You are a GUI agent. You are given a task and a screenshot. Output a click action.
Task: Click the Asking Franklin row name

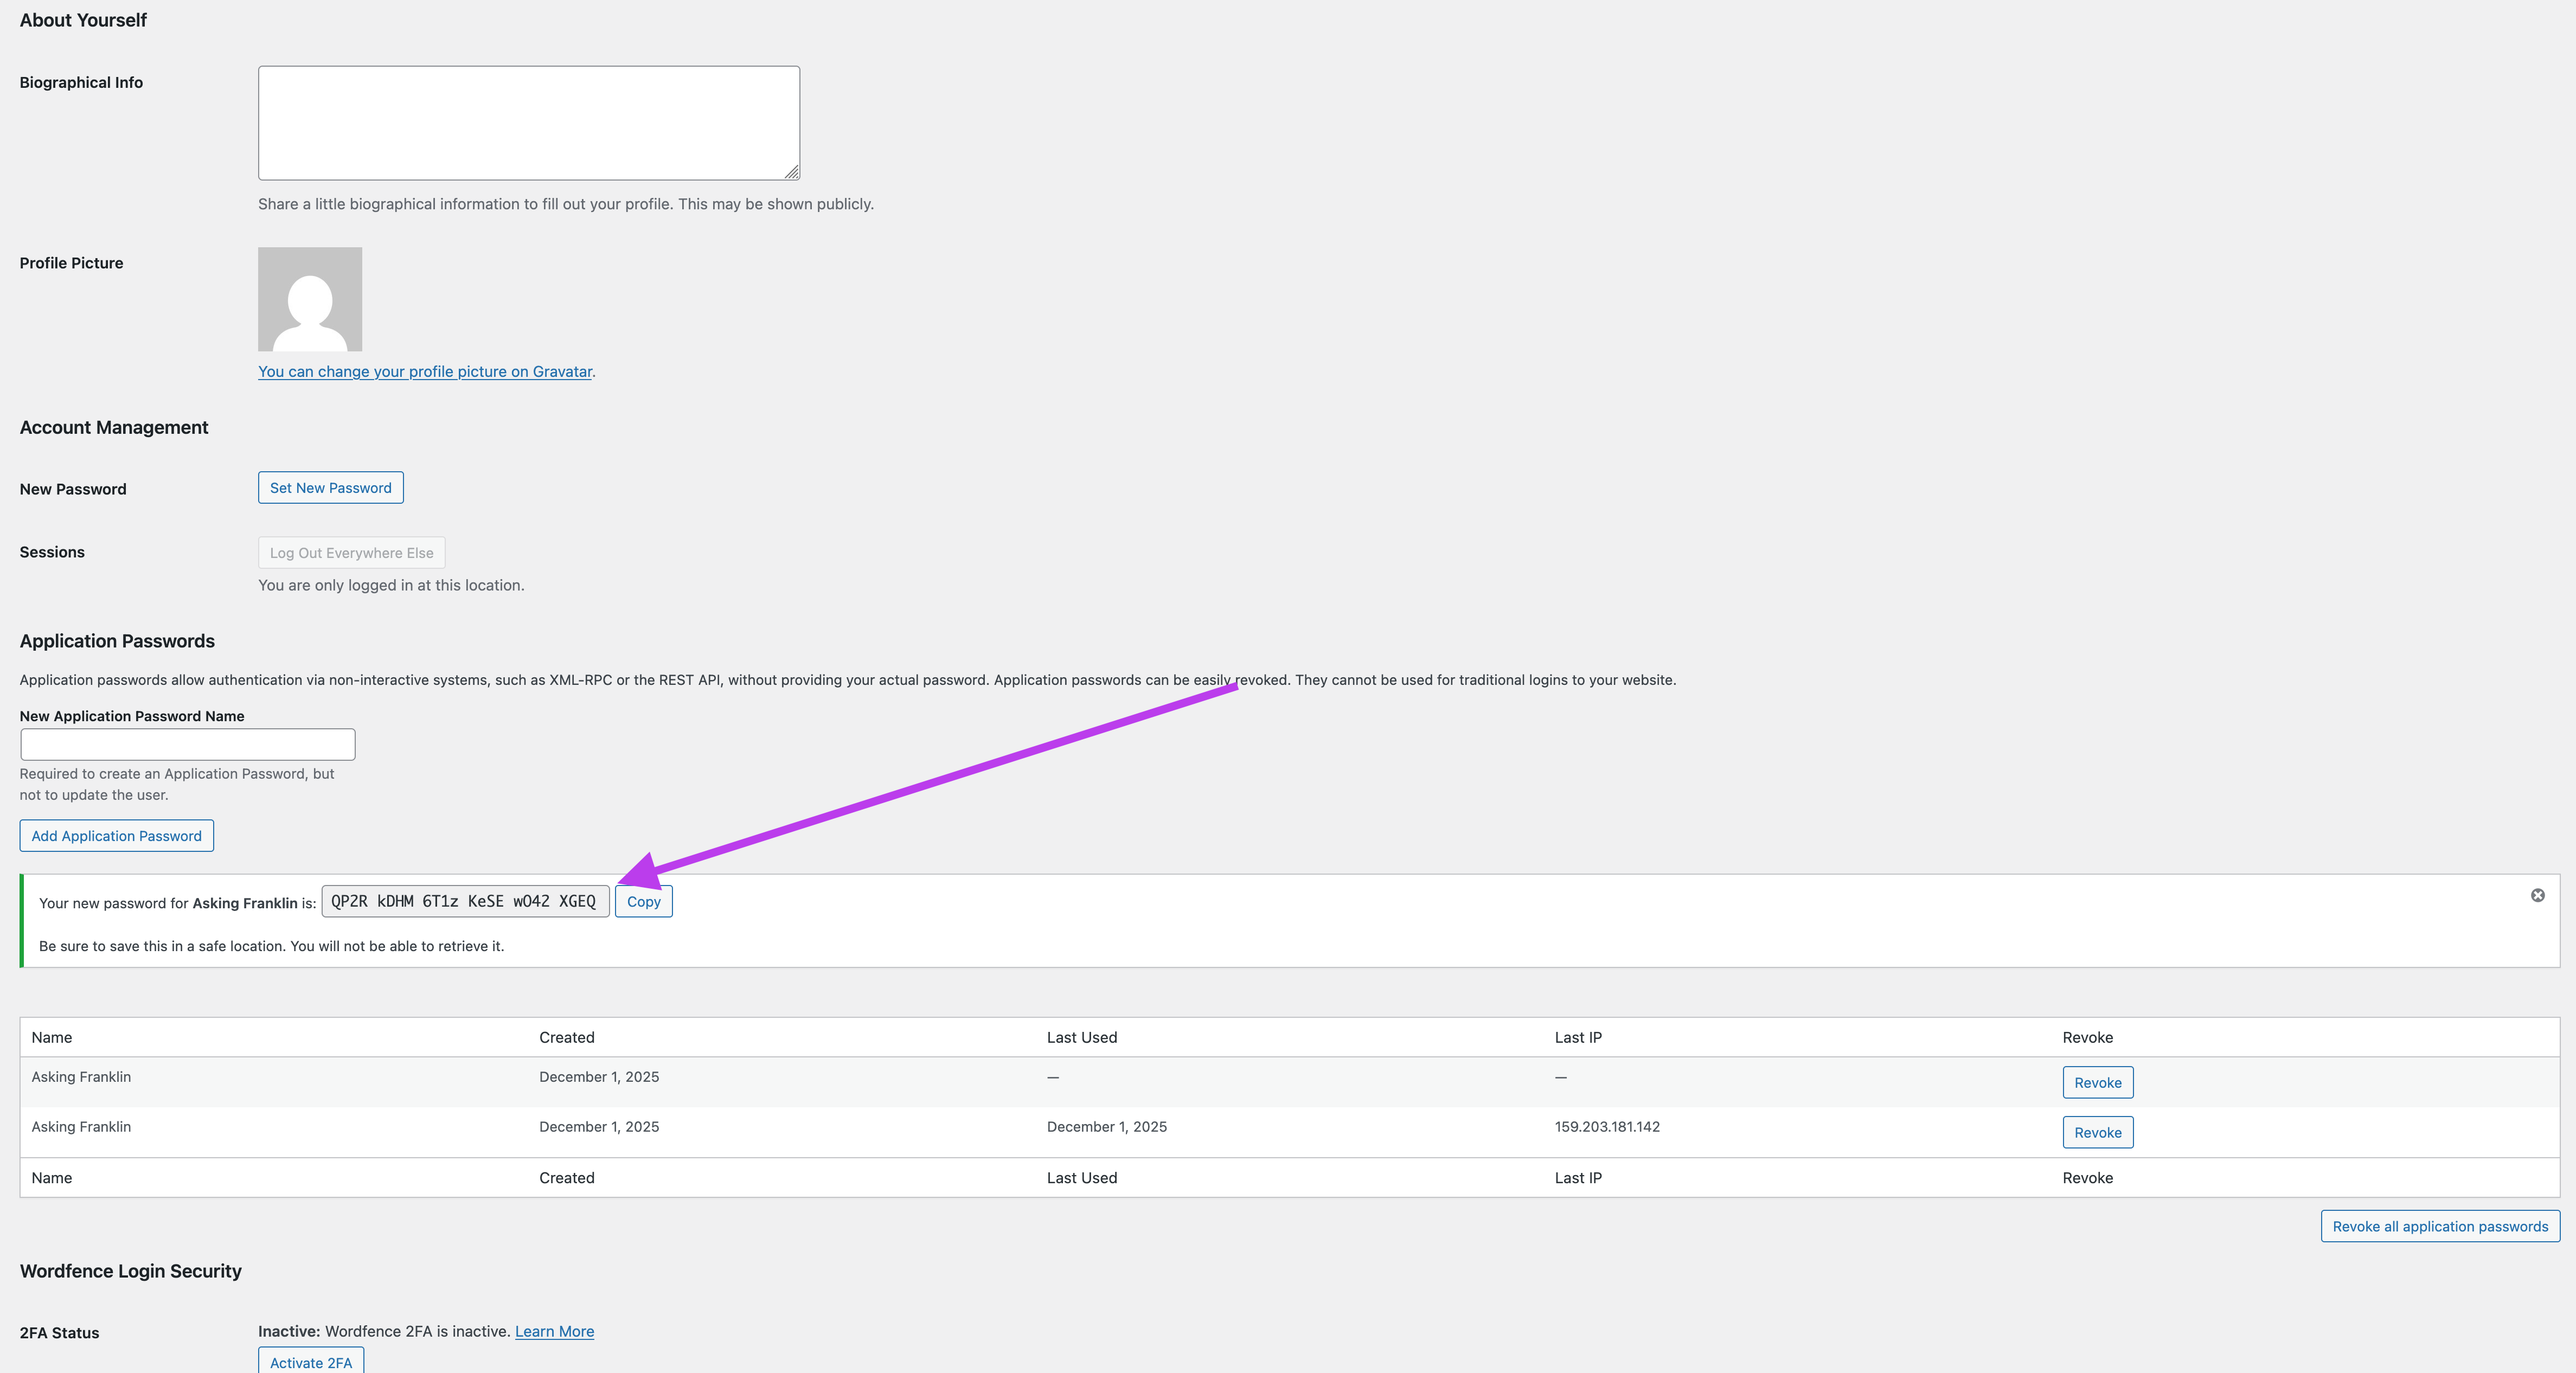pos(80,1077)
